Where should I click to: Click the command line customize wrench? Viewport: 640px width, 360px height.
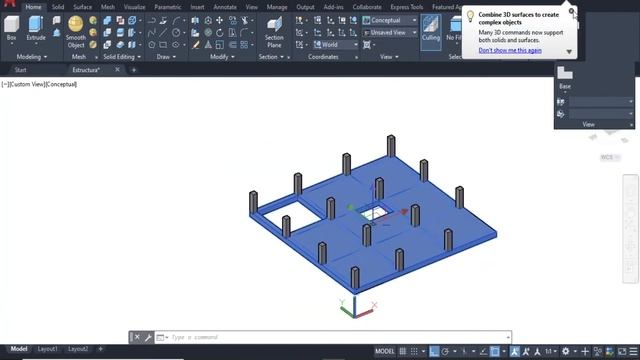click(148, 337)
